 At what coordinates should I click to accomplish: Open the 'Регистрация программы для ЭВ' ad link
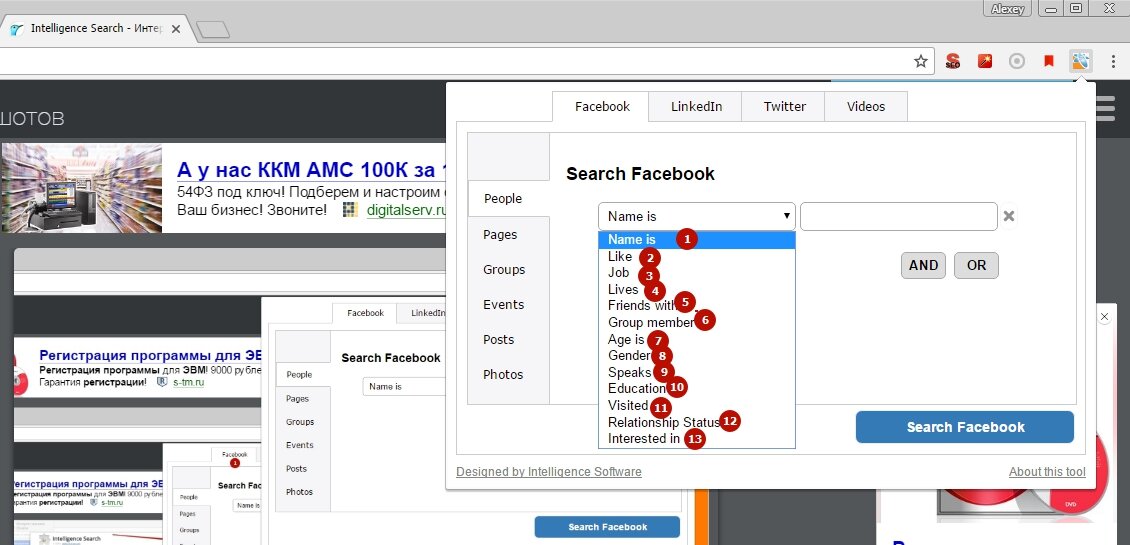pyautogui.click(x=150, y=355)
